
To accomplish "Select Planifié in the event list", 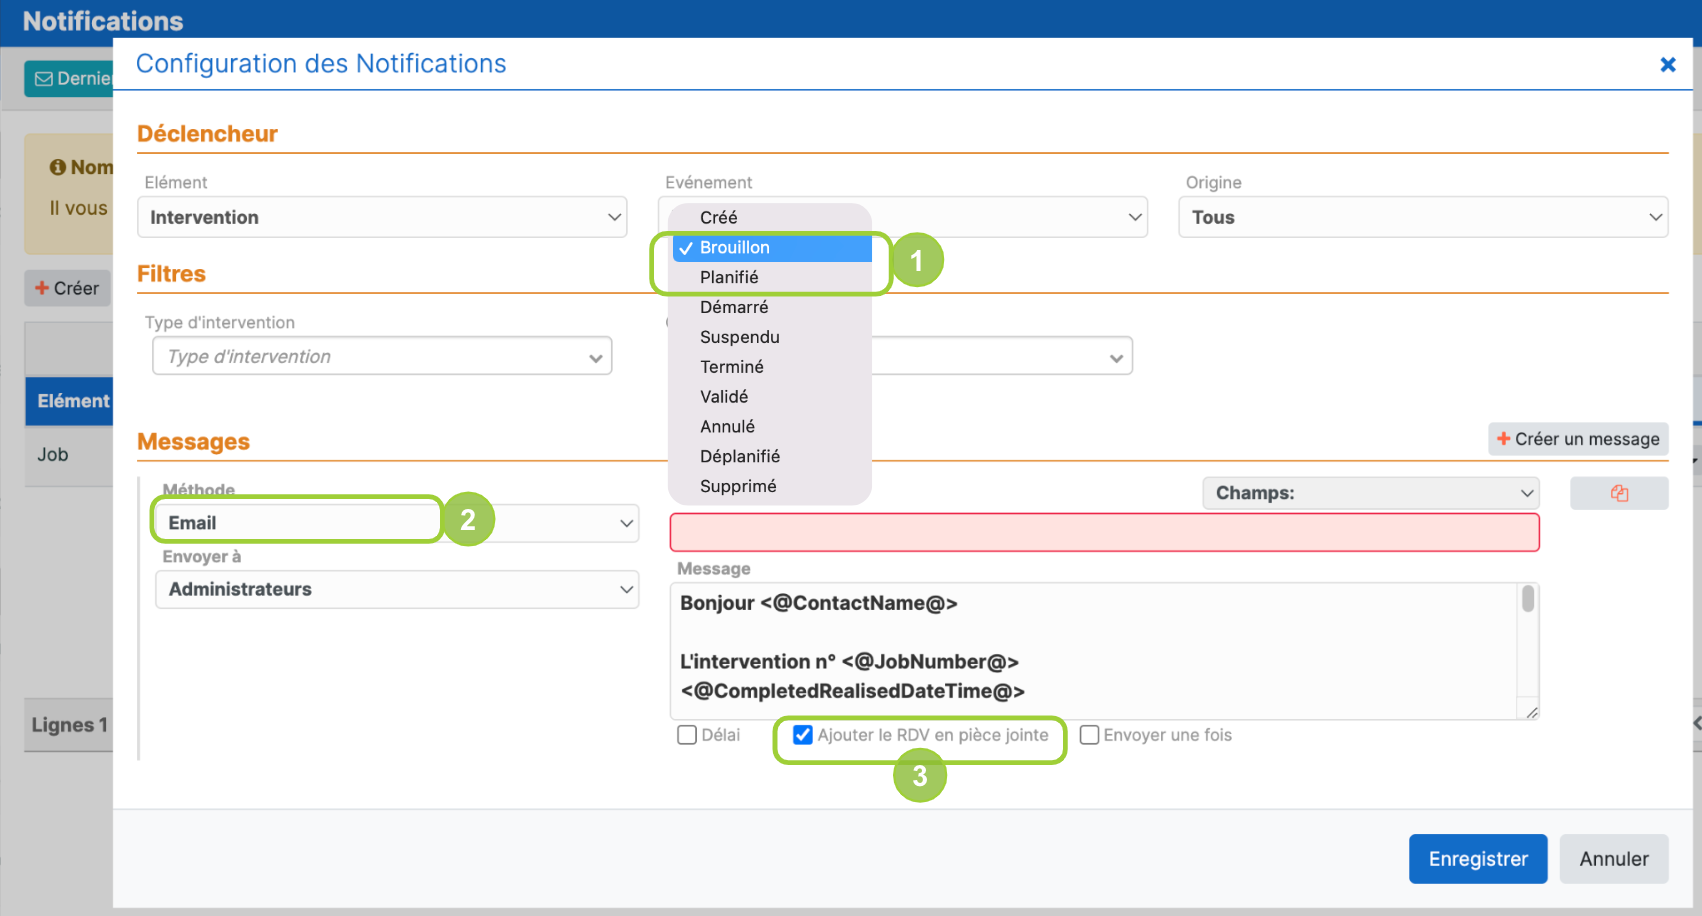I will click(770, 277).
